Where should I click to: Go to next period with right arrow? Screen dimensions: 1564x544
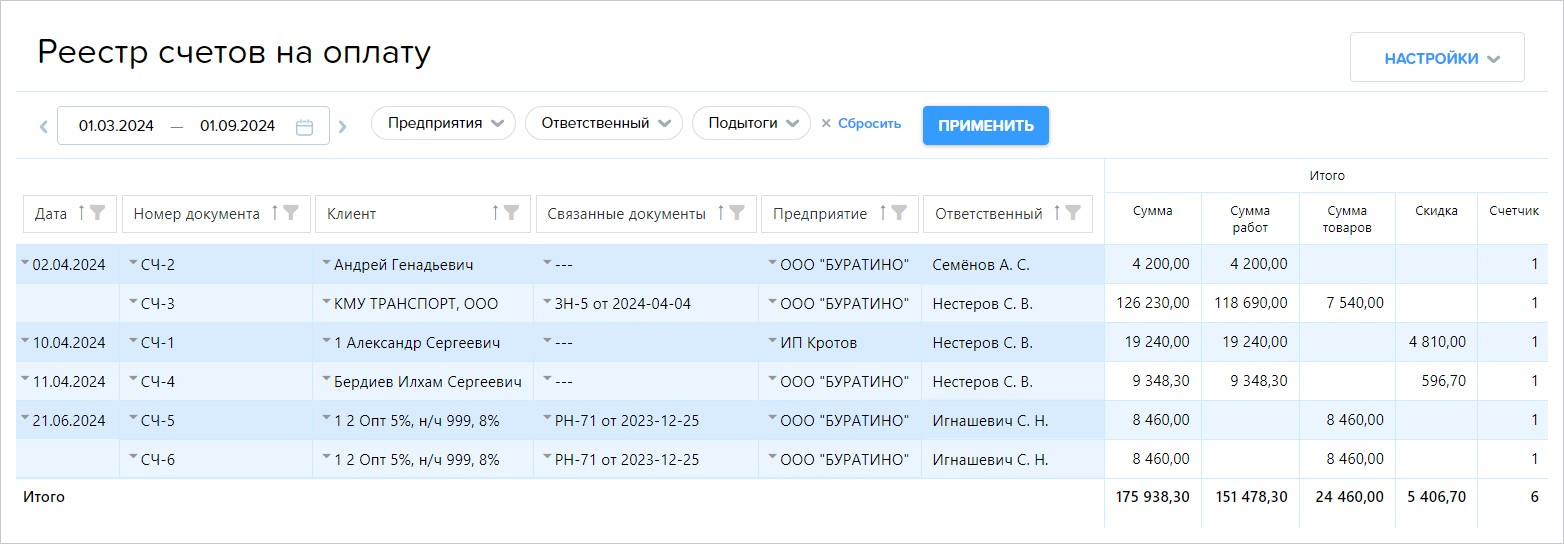(x=342, y=126)
